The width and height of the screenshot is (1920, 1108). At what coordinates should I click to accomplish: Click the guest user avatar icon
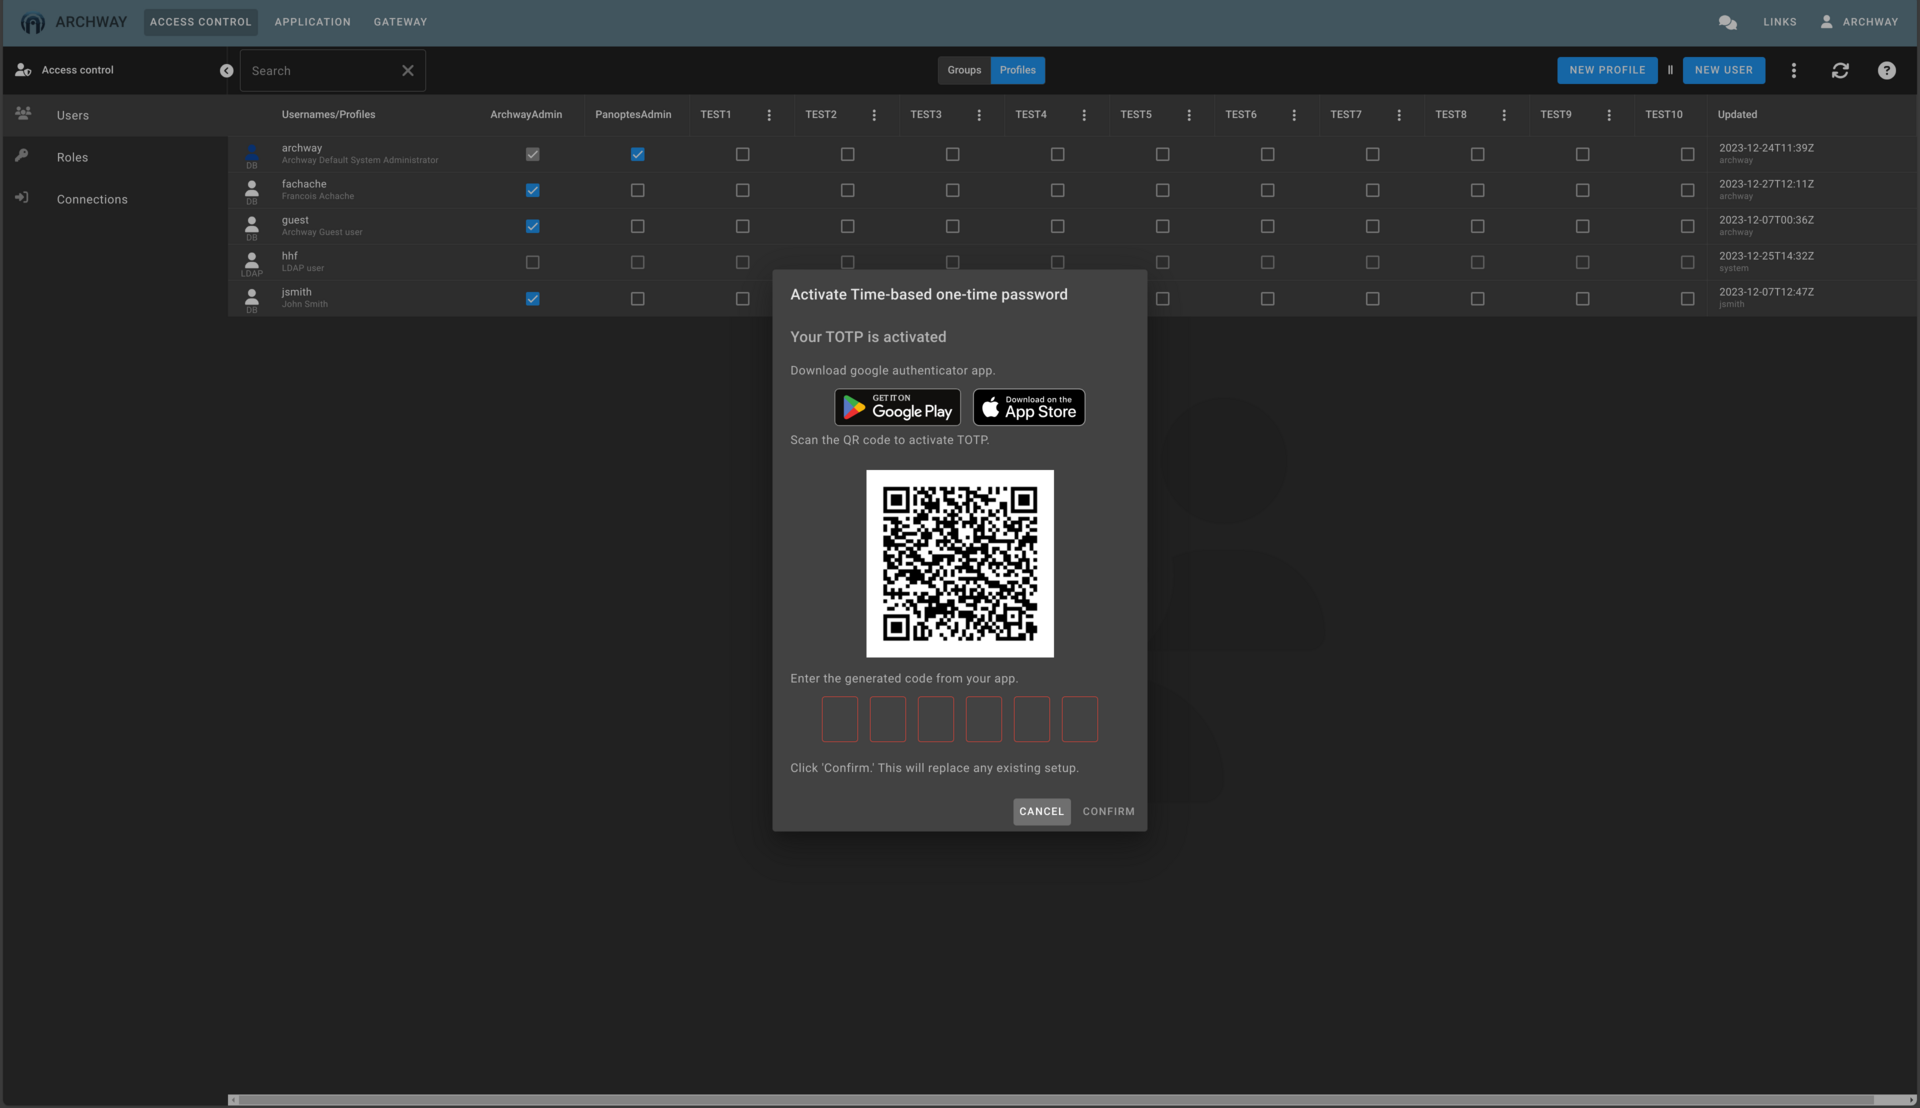(x=252, y=224)
